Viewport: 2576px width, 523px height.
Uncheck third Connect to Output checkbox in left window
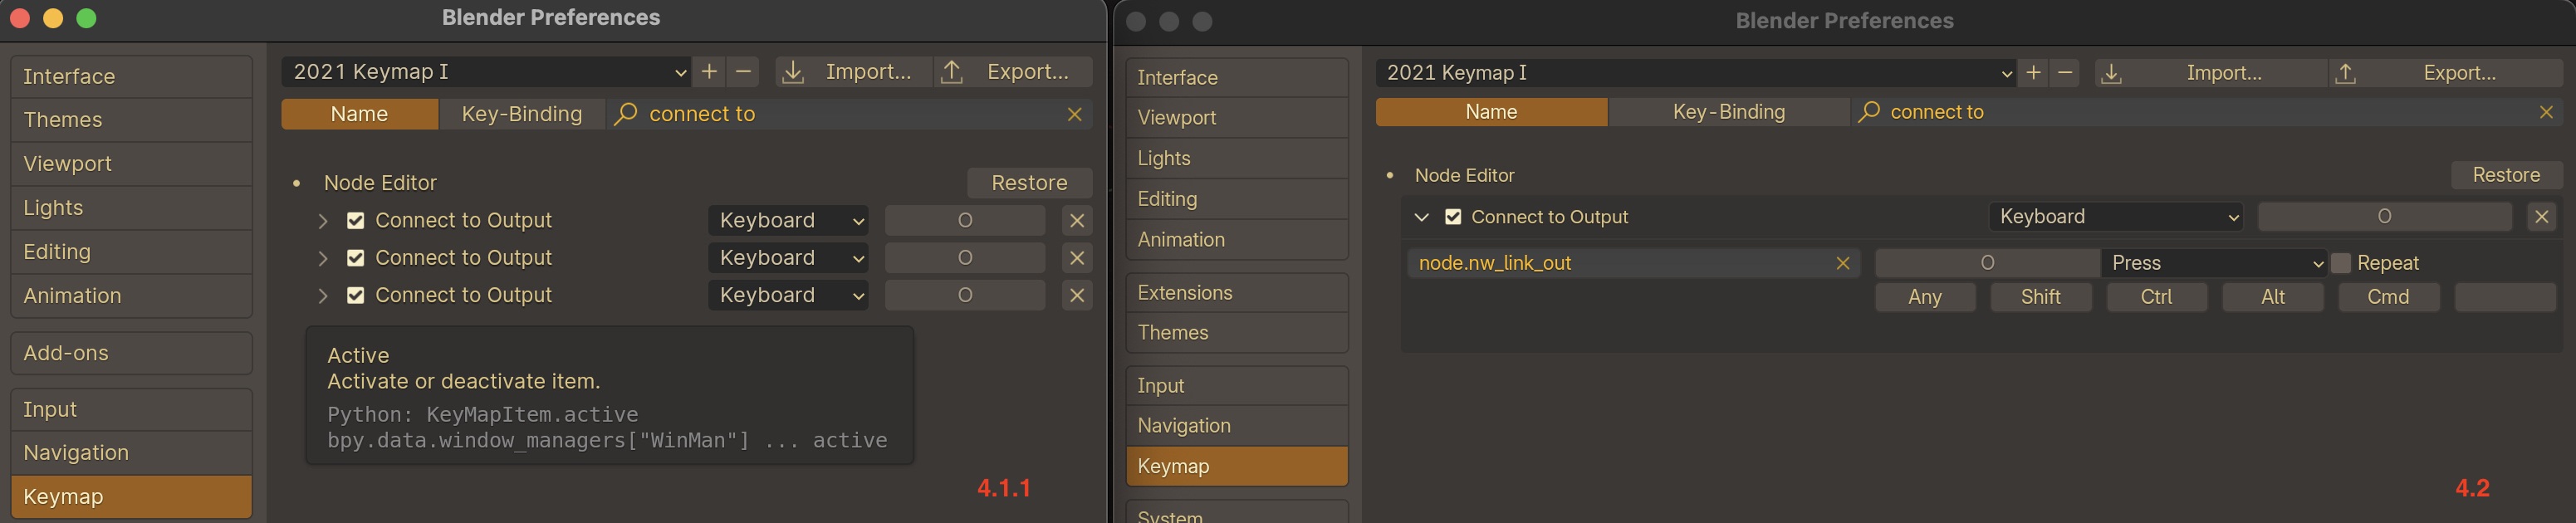tap(355, 296)
